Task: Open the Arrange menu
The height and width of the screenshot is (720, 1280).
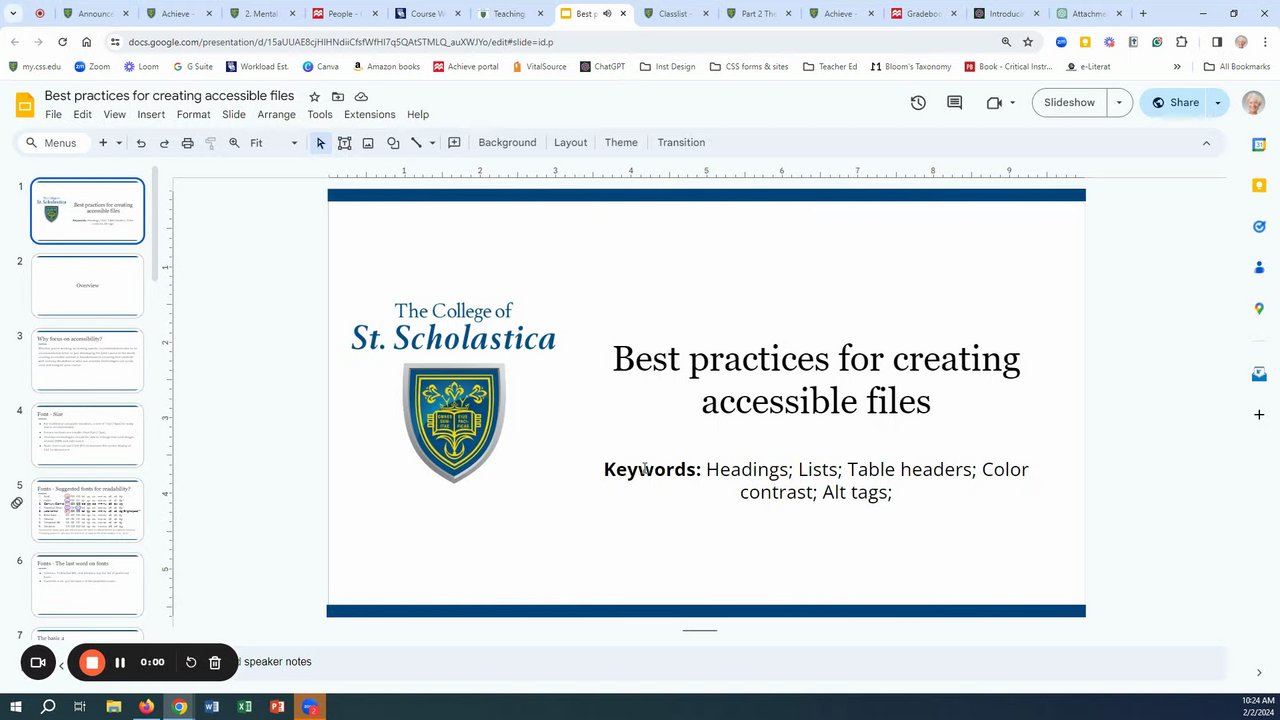Action: [276, 115]
